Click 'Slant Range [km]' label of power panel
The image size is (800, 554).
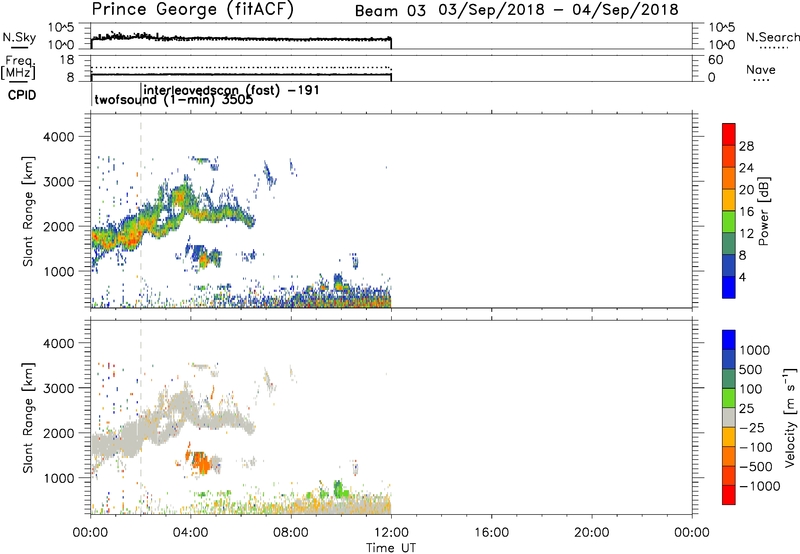pyautogui.click(x=28, y=211)
